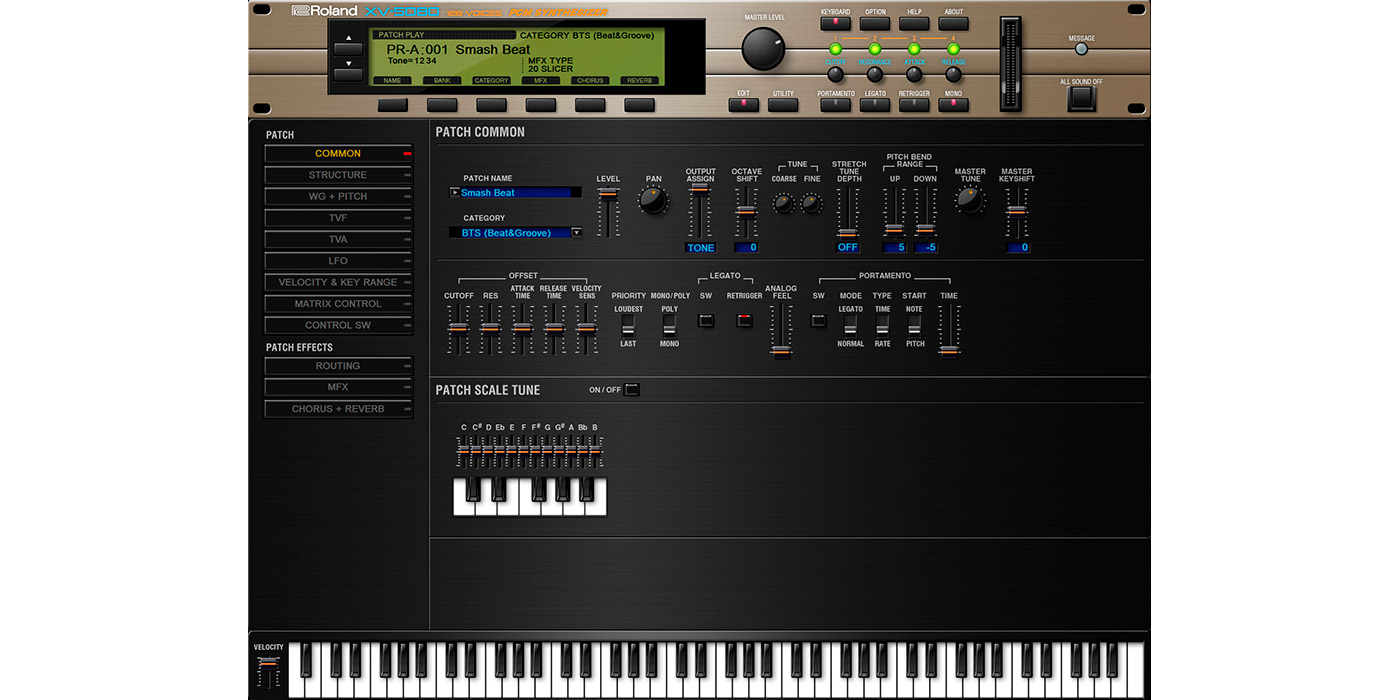The image size is (1400, 700).
Task: Click the Cutoff control knob
Action: 835,75
